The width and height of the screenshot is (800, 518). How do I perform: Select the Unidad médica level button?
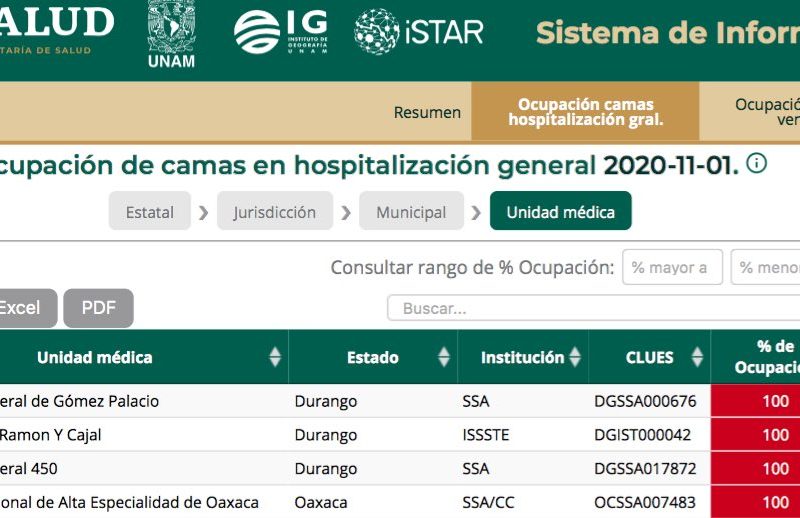click(560, 212)
